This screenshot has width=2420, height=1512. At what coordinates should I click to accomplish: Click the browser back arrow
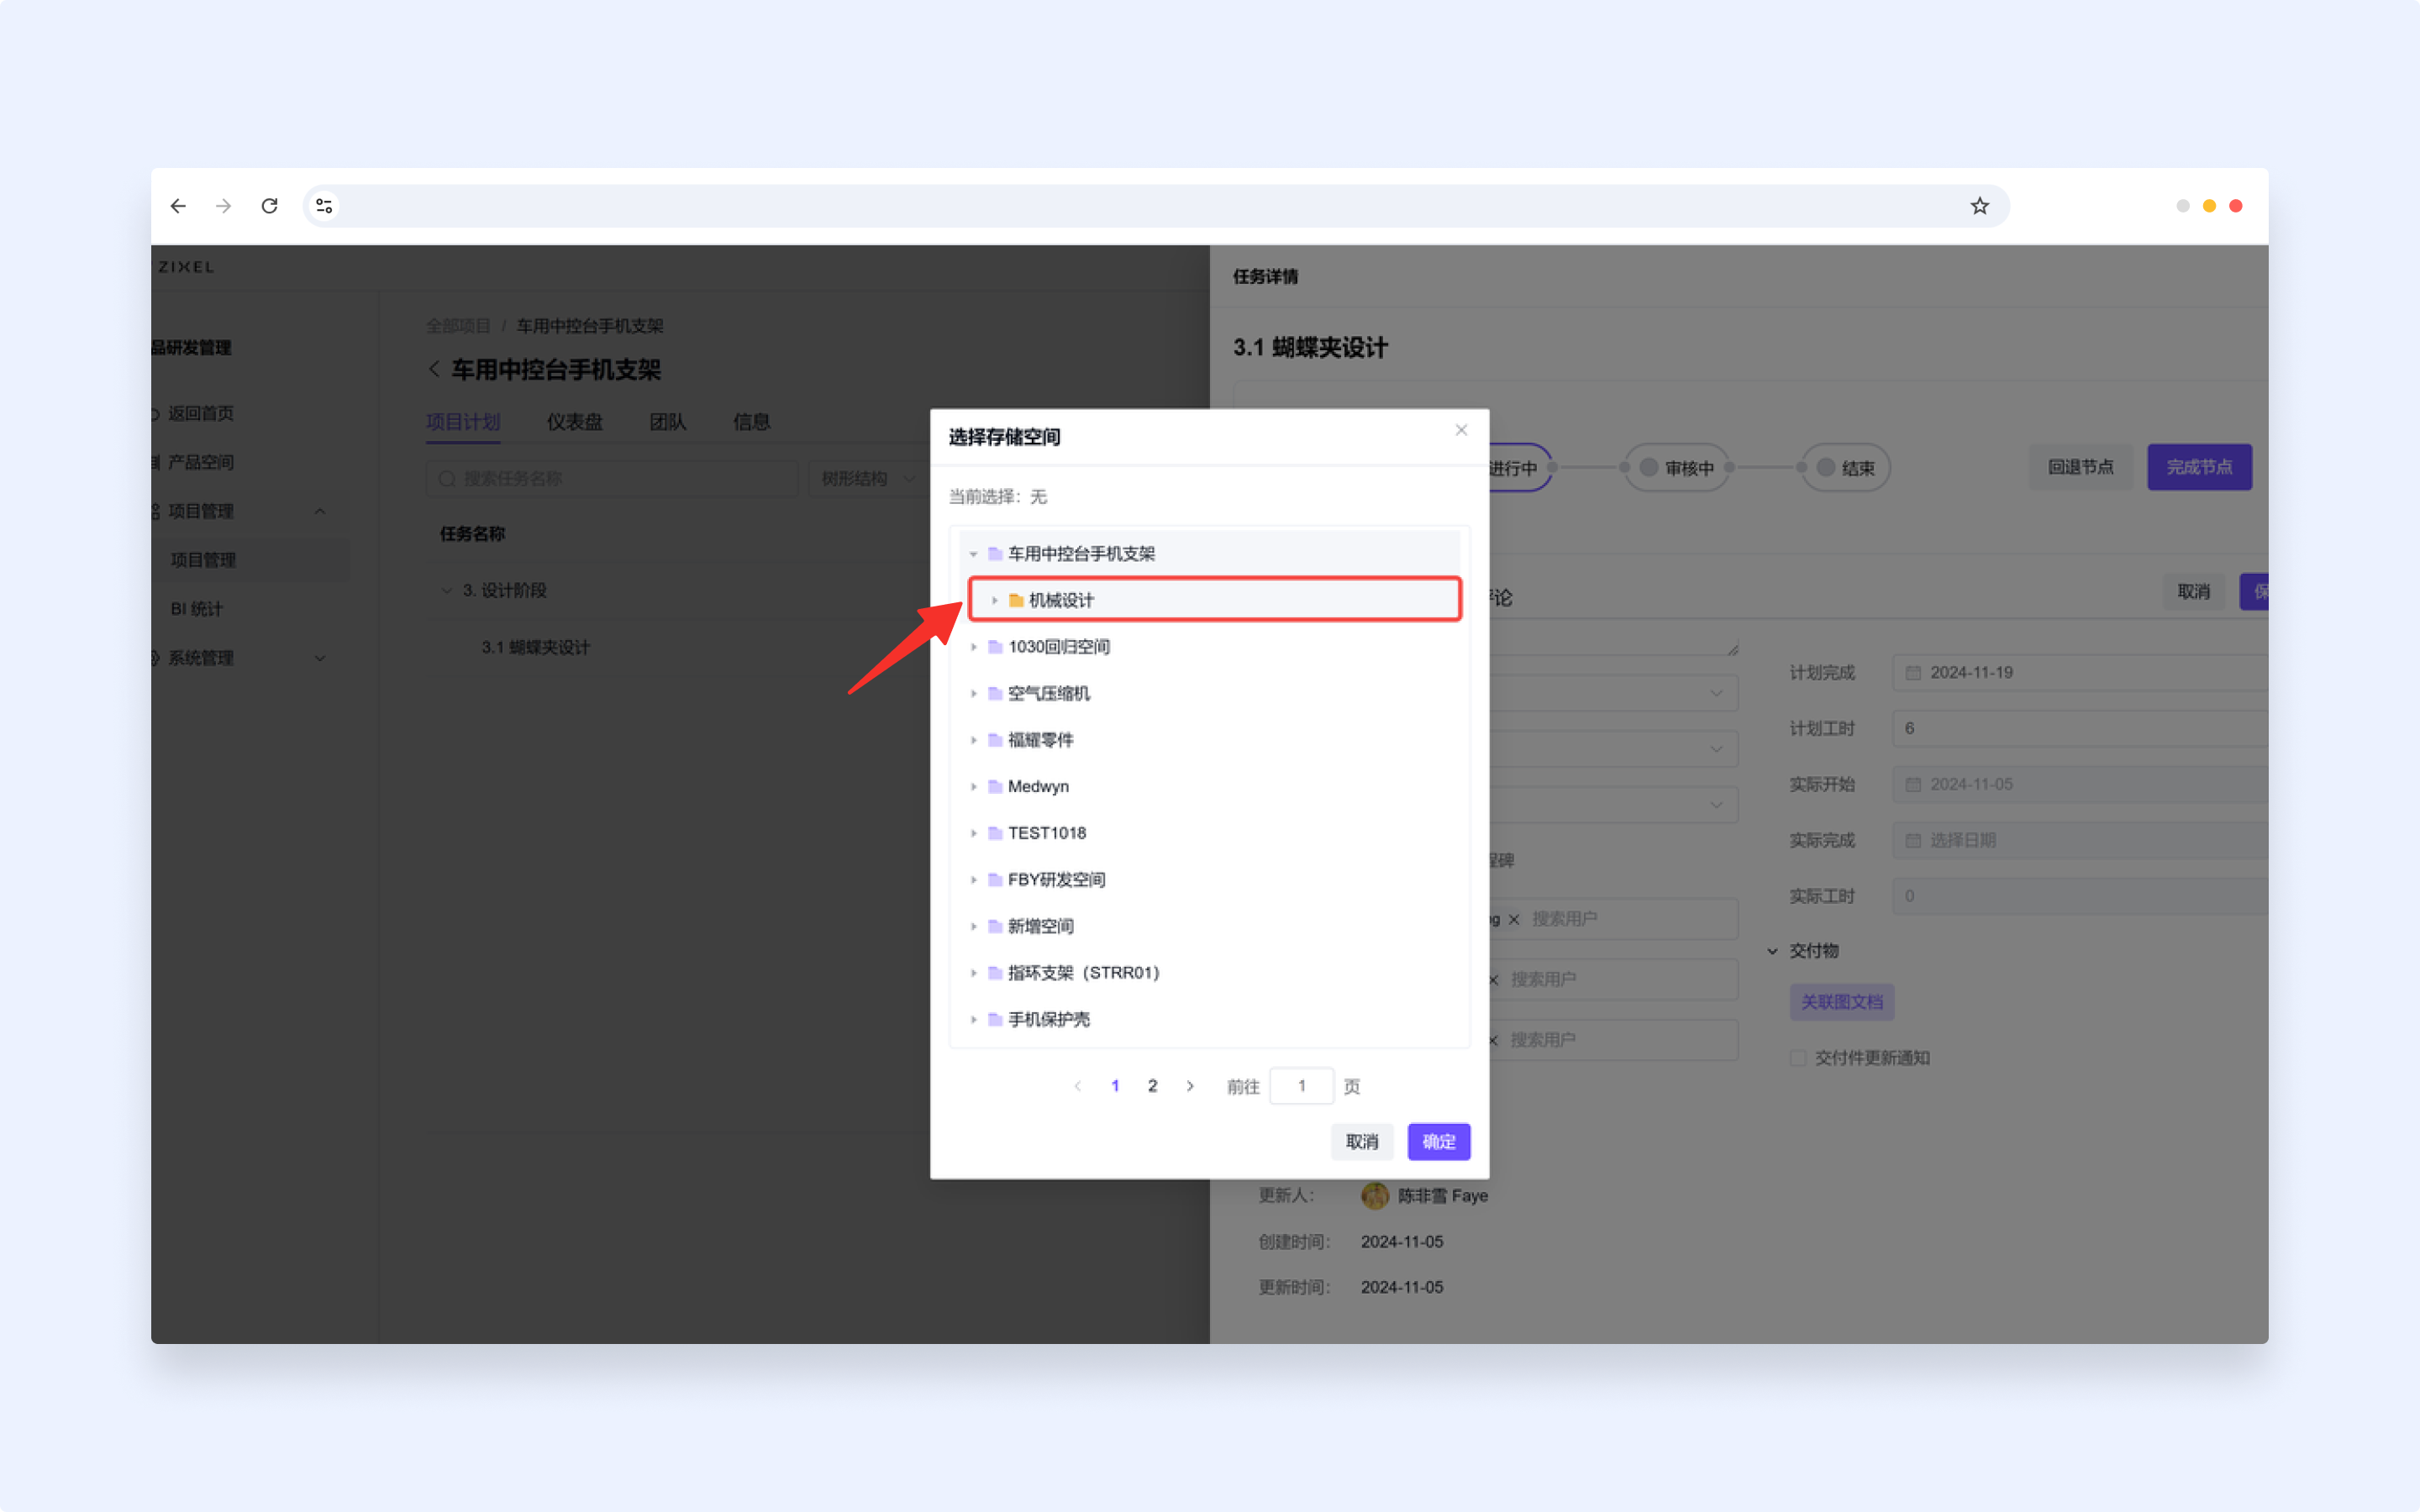[x=178, y=206]
